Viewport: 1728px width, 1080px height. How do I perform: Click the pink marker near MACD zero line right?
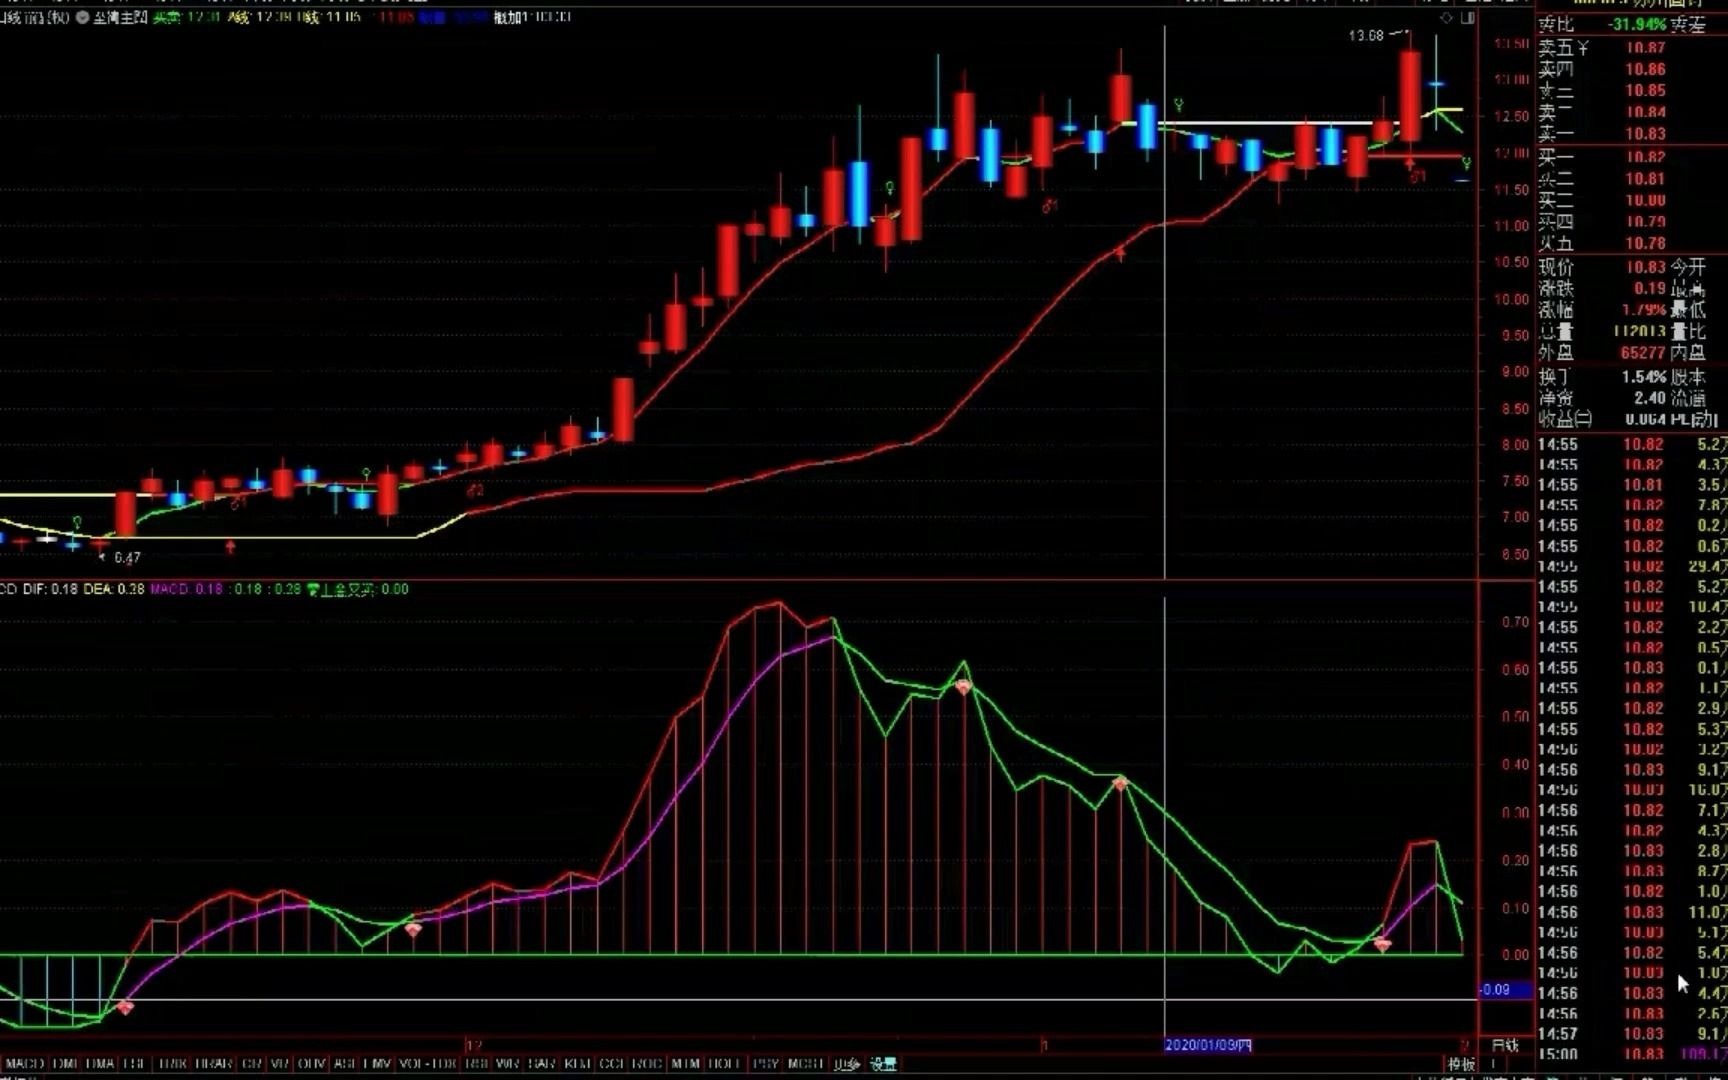pyautogui.click(x=1382, y=944)
